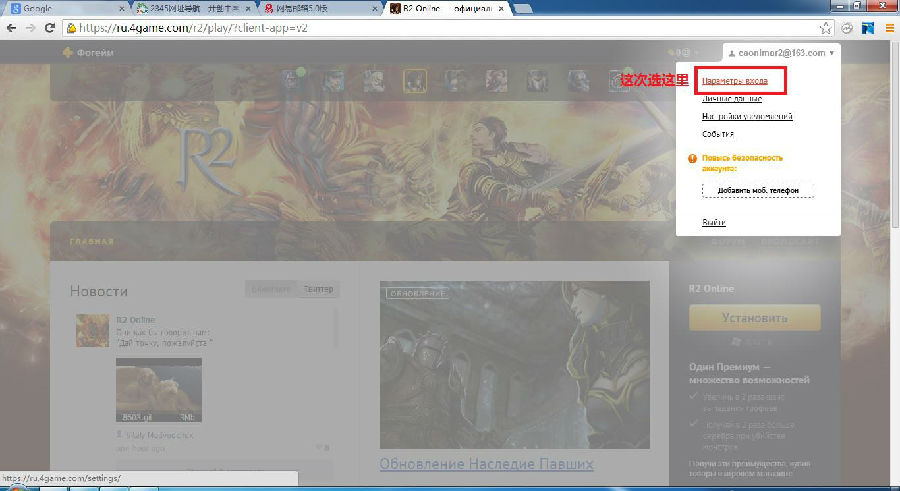Click the R2 Online news avatar thumbnail
This screenshot has width=900, height=491.
click(x=92, y=330)
